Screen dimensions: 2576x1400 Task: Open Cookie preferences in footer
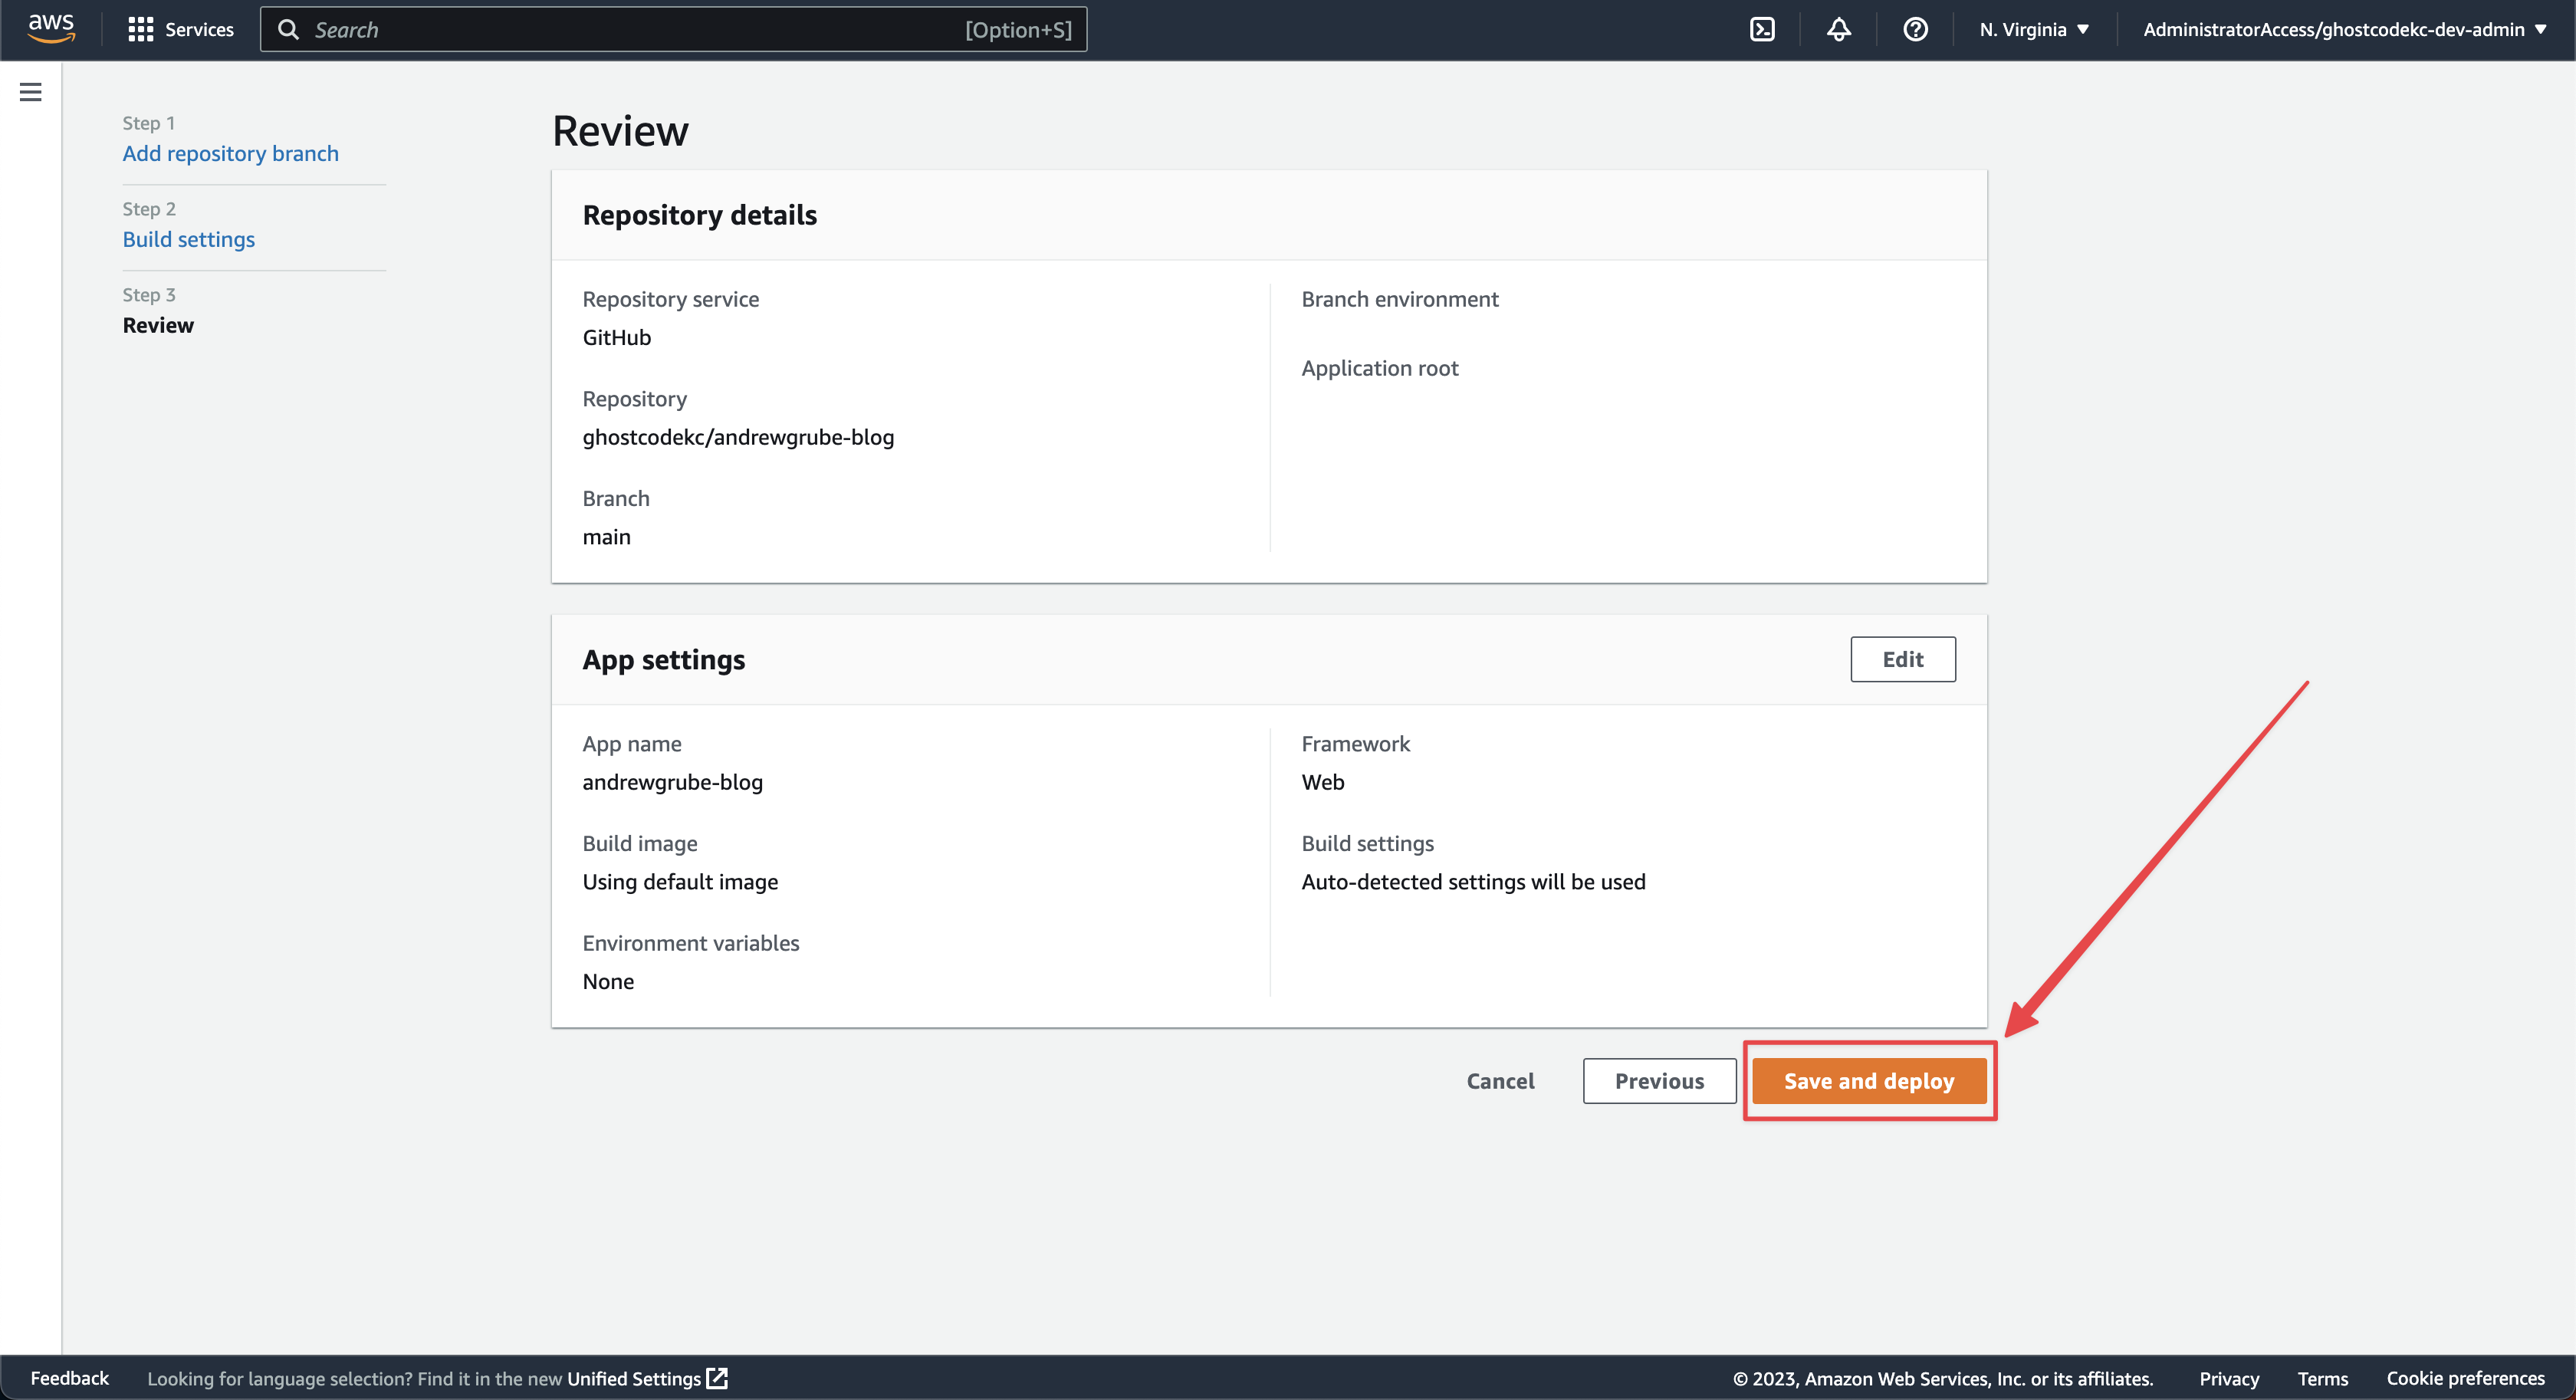2465,1378
